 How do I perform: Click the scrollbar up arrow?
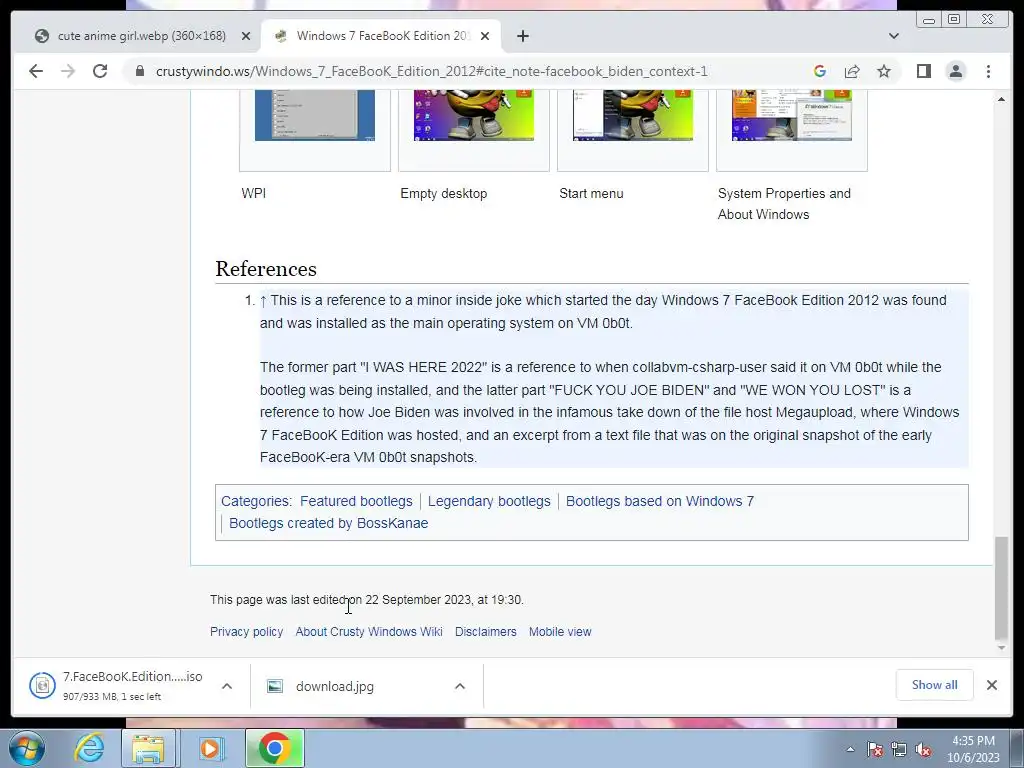[x=1001, y=99]
